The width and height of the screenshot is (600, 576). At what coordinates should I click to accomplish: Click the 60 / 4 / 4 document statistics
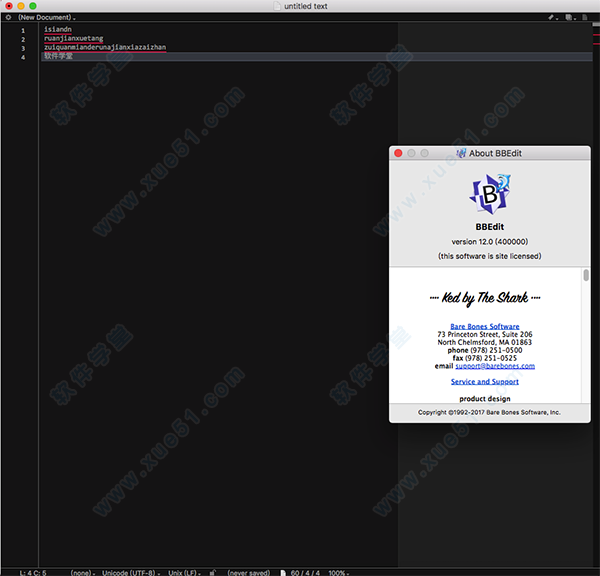[305, 573]
